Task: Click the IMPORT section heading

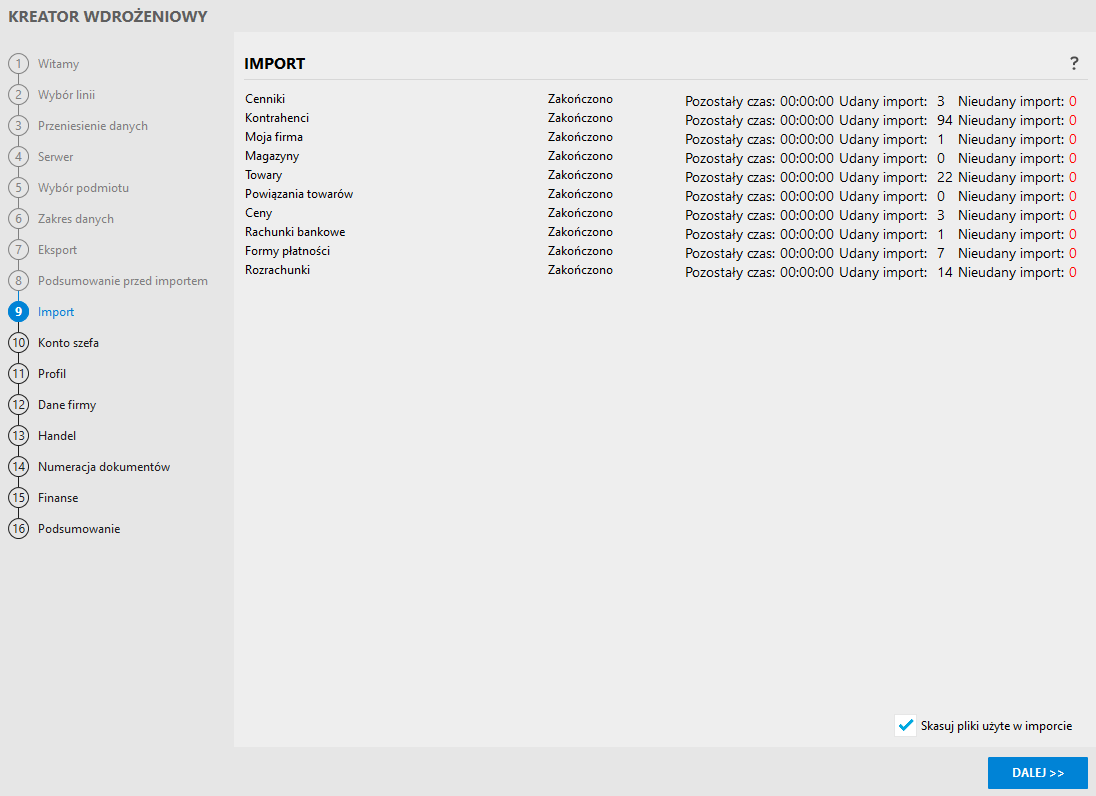Action: [275, 64]
